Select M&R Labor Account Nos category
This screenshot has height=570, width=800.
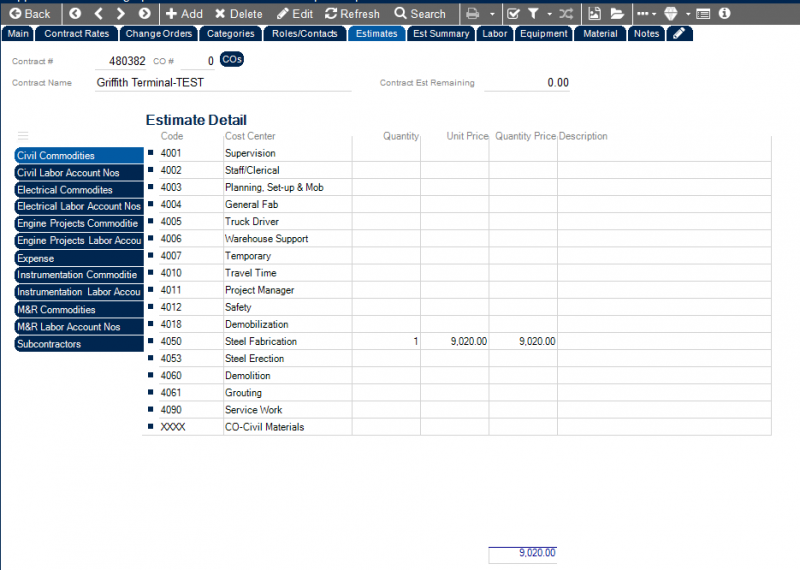tap(79, 327)
